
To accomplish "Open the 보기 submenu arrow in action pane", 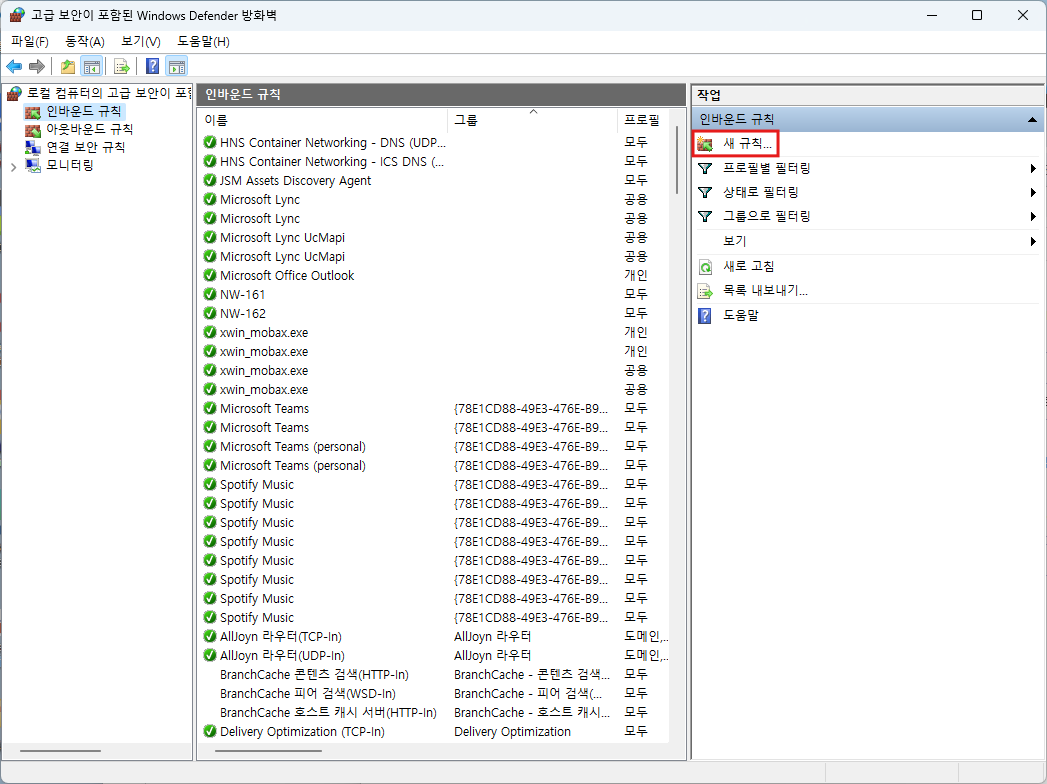I will pos(1033,241).
